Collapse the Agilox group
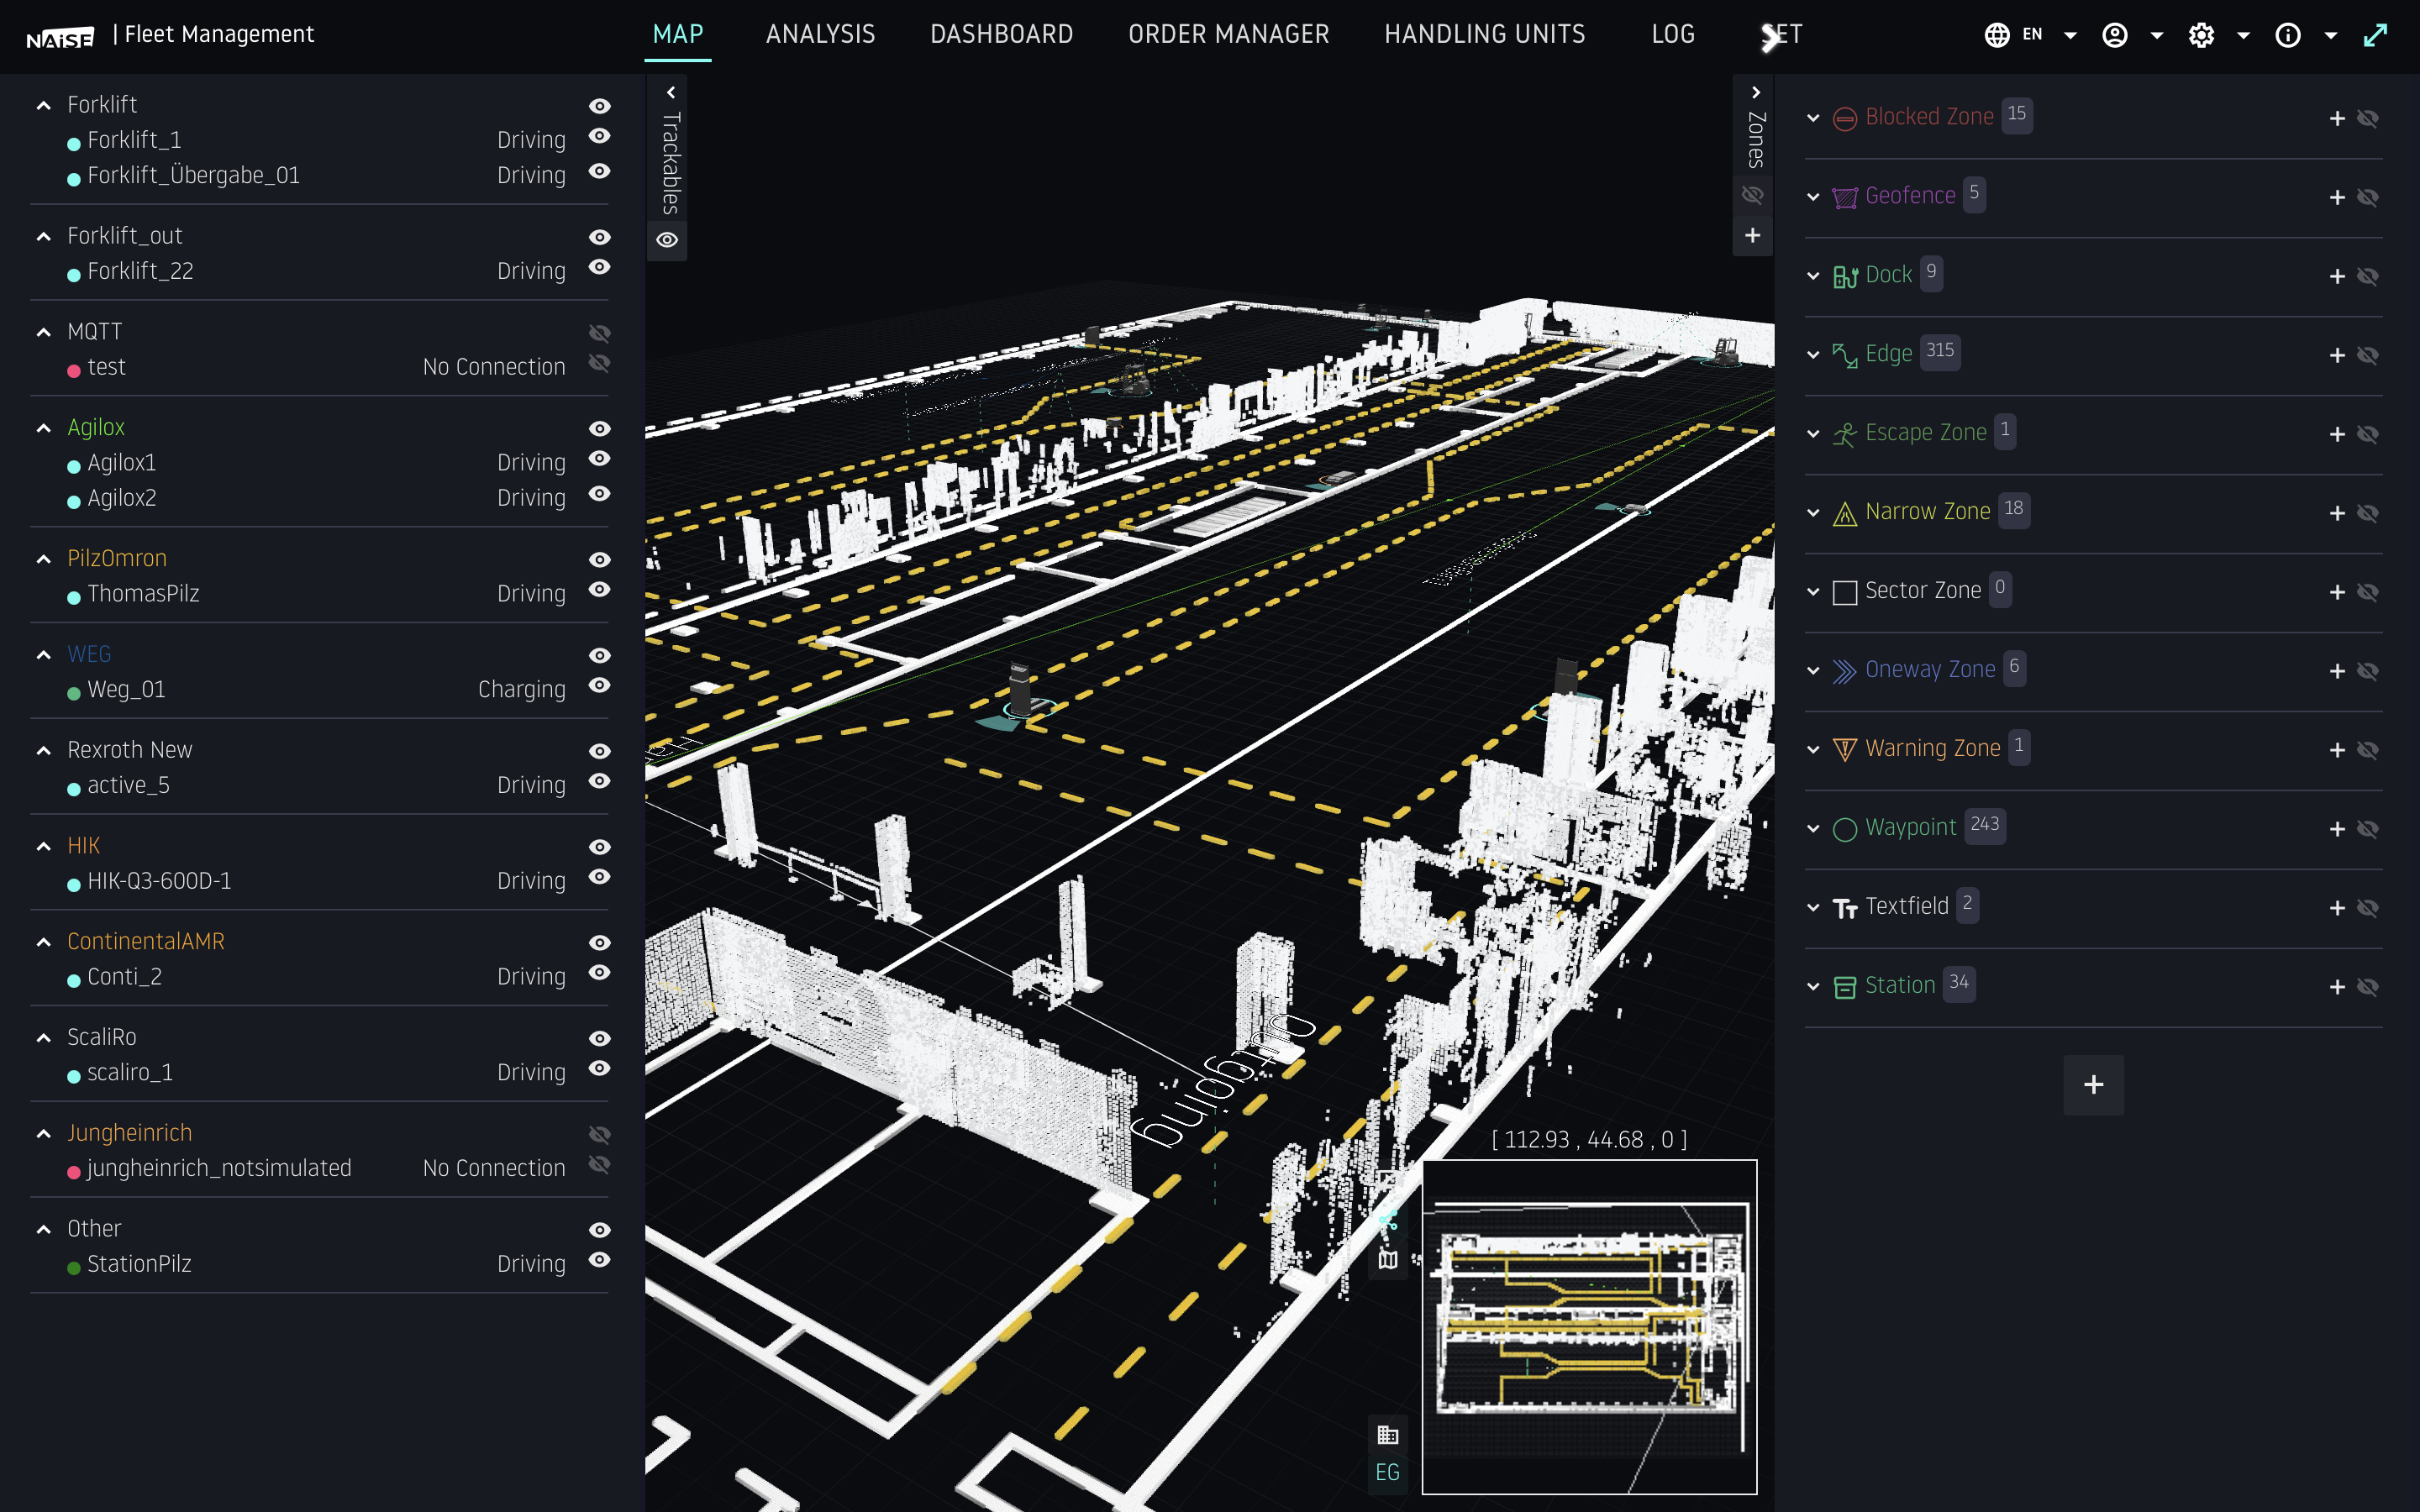Viewport: 2420px width, 1512px height. tap(44, 428)
